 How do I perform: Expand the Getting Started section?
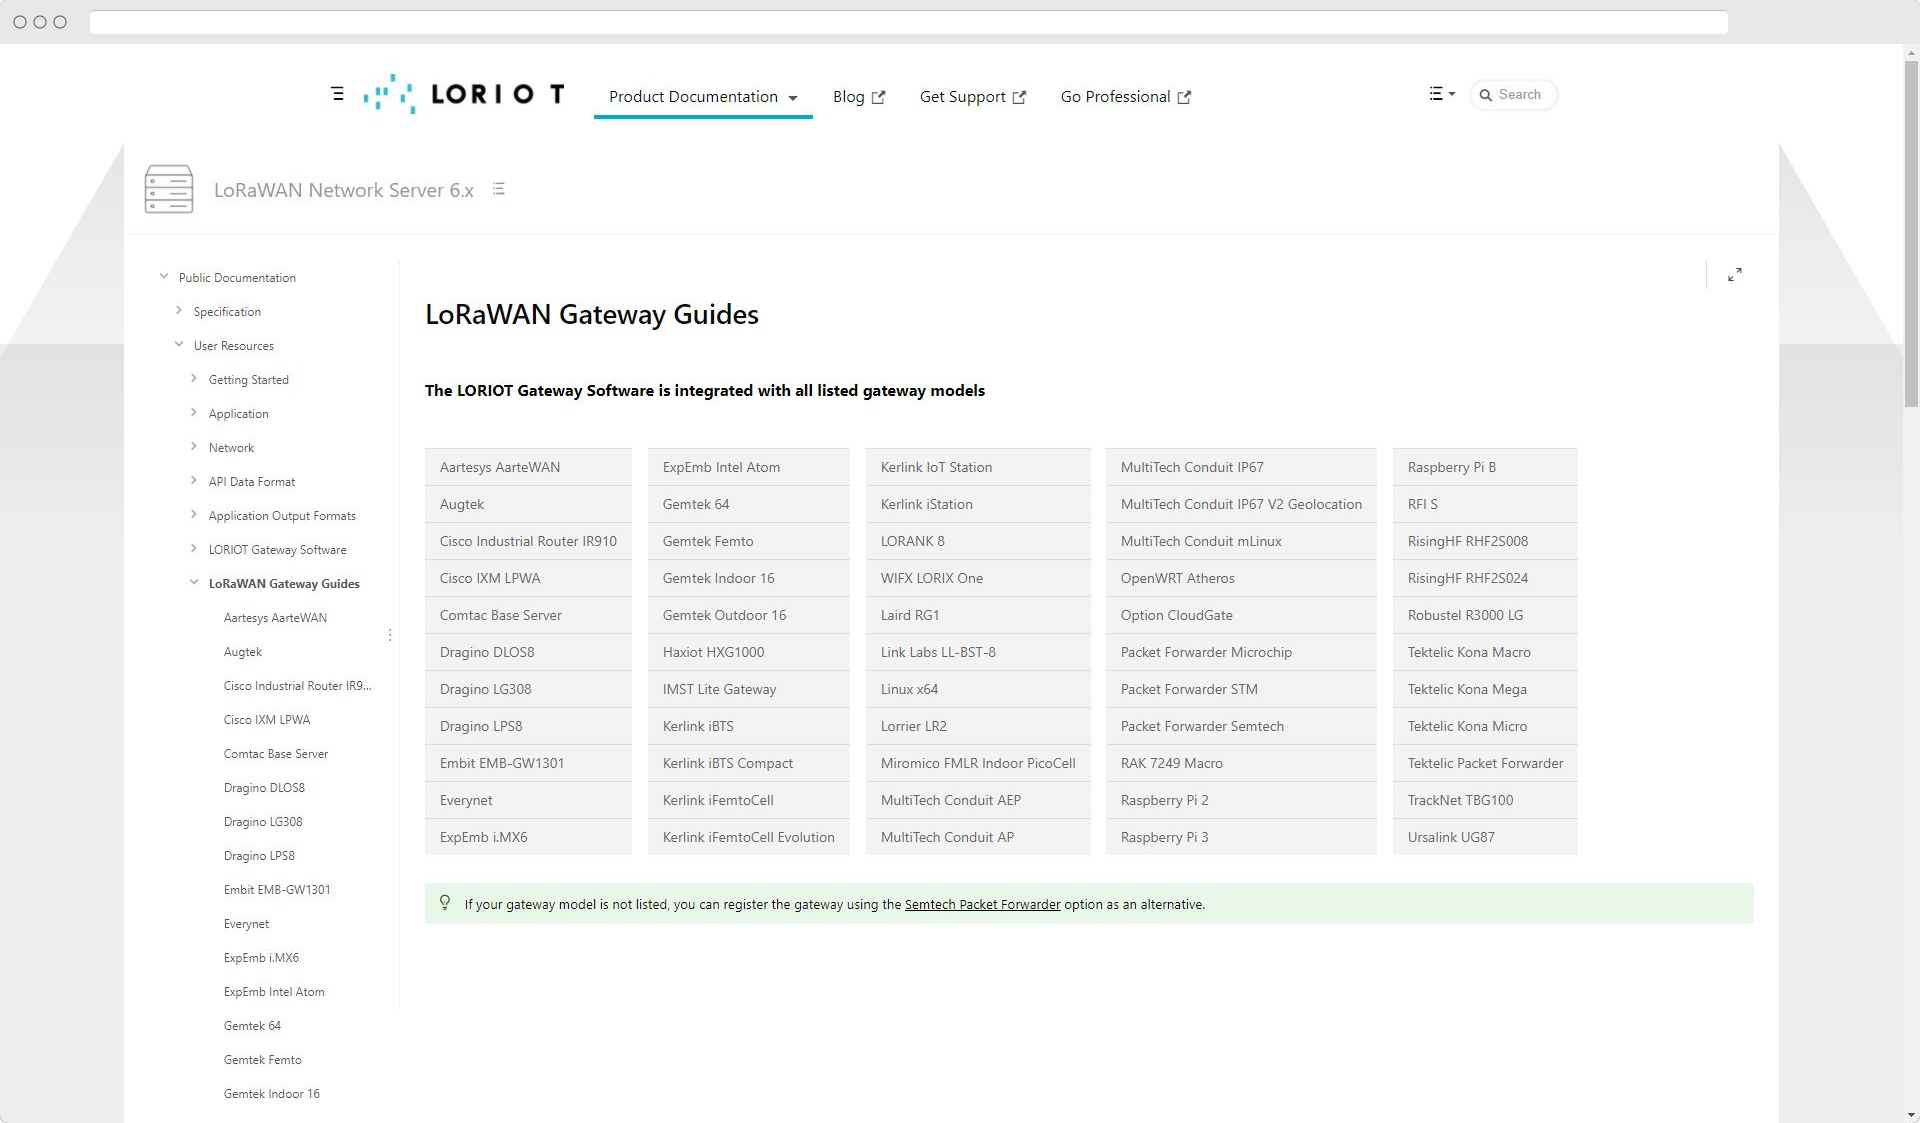[x=194, y=379]
